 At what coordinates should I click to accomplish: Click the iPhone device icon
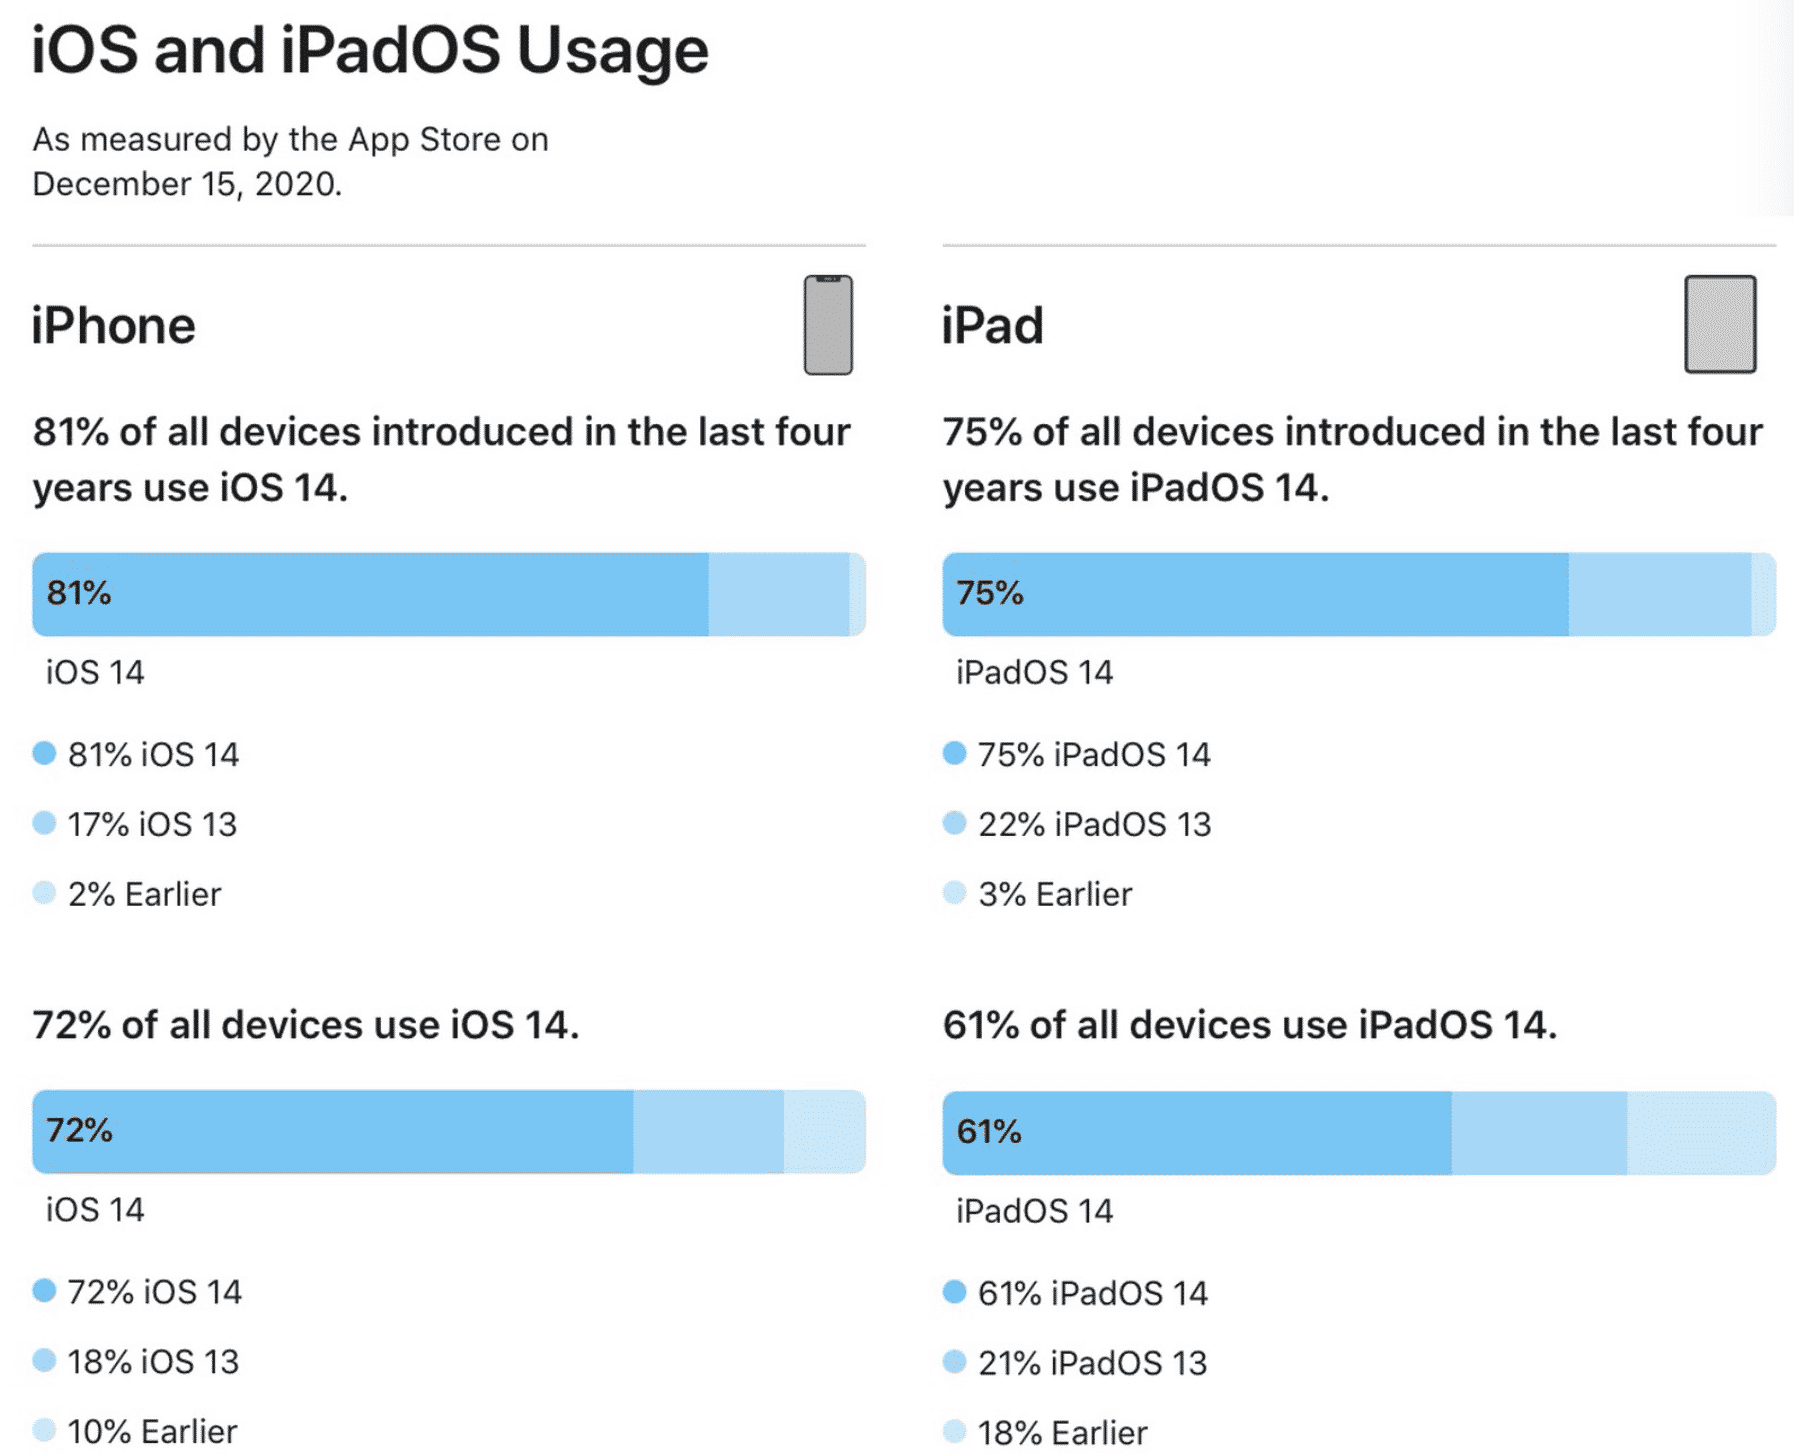828,325
